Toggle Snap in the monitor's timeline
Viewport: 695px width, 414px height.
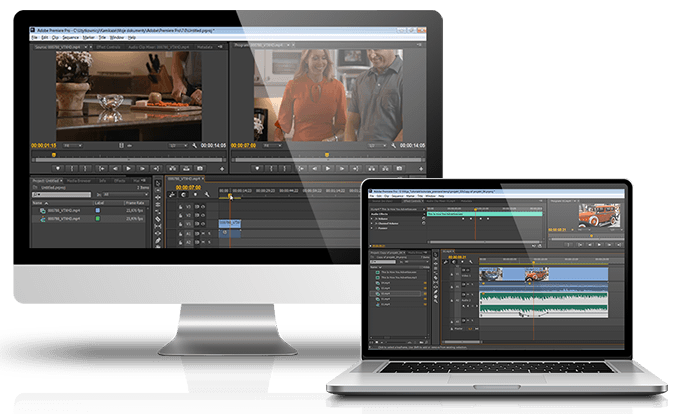[x=183, y=195]
